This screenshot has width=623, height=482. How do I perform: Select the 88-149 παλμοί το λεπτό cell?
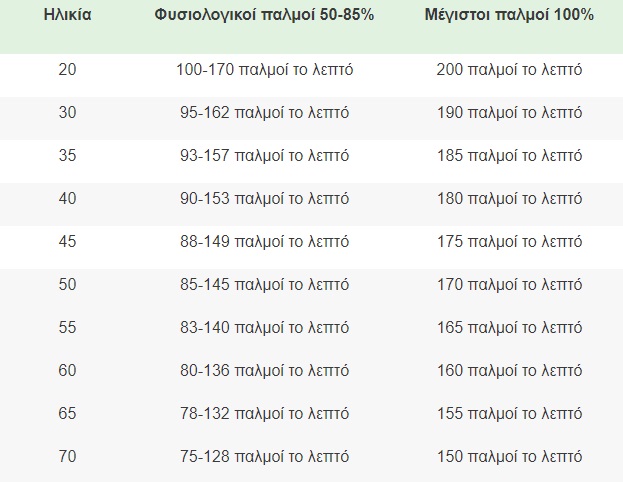[x=262, y=242]
